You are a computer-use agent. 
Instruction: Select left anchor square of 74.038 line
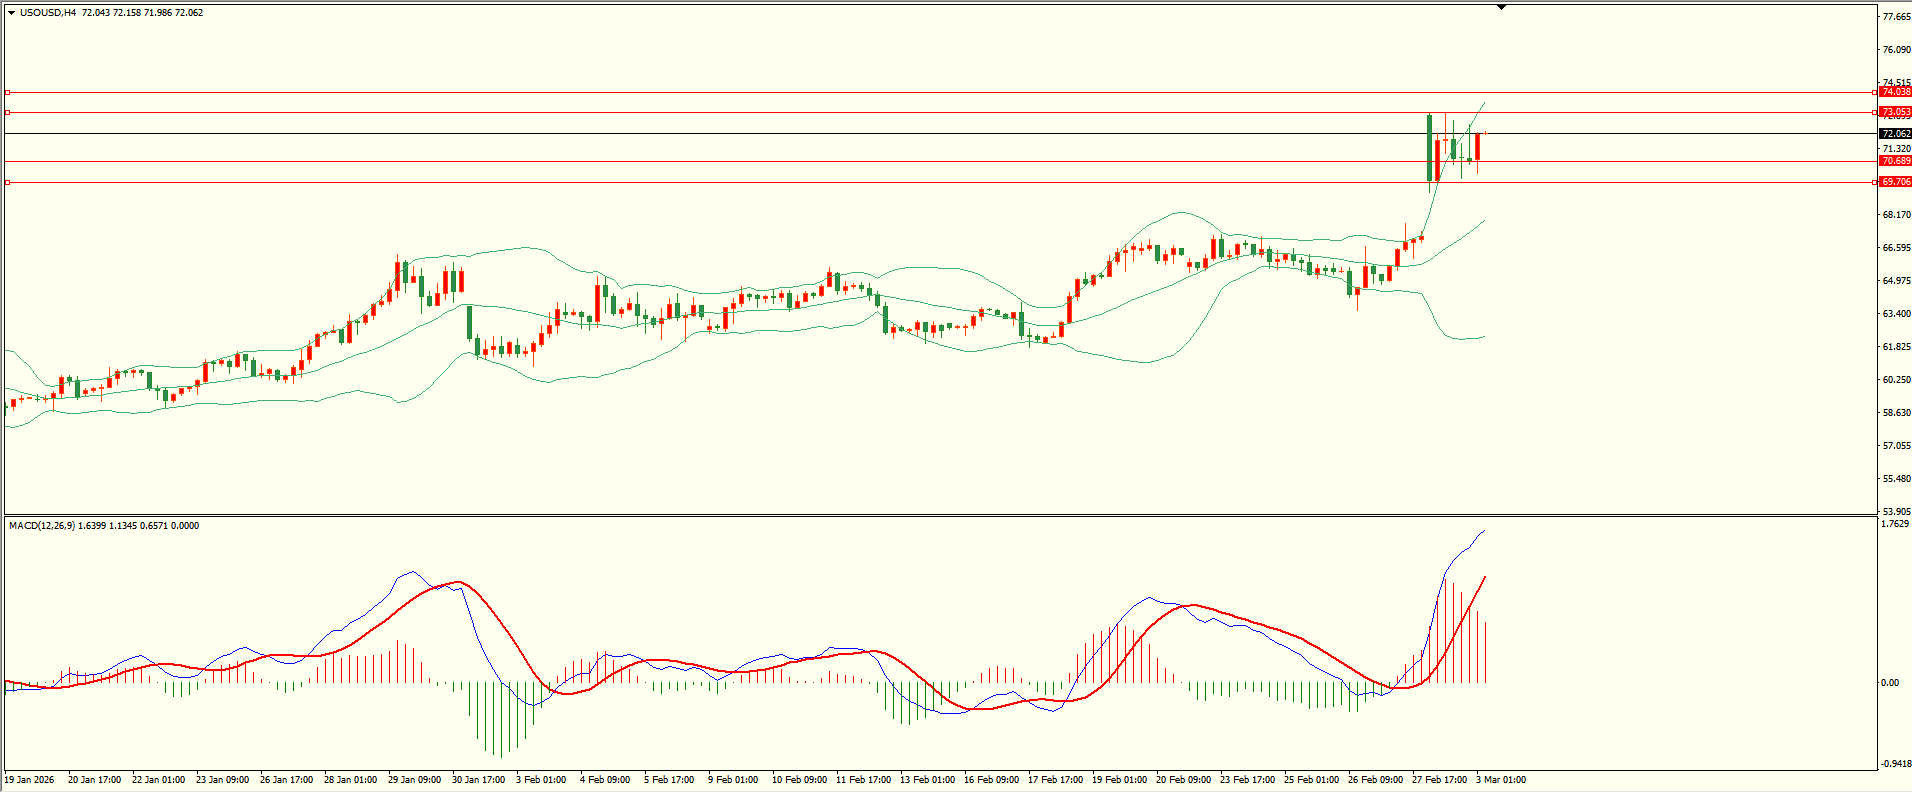pyautogui.click(x=8, y=92)
